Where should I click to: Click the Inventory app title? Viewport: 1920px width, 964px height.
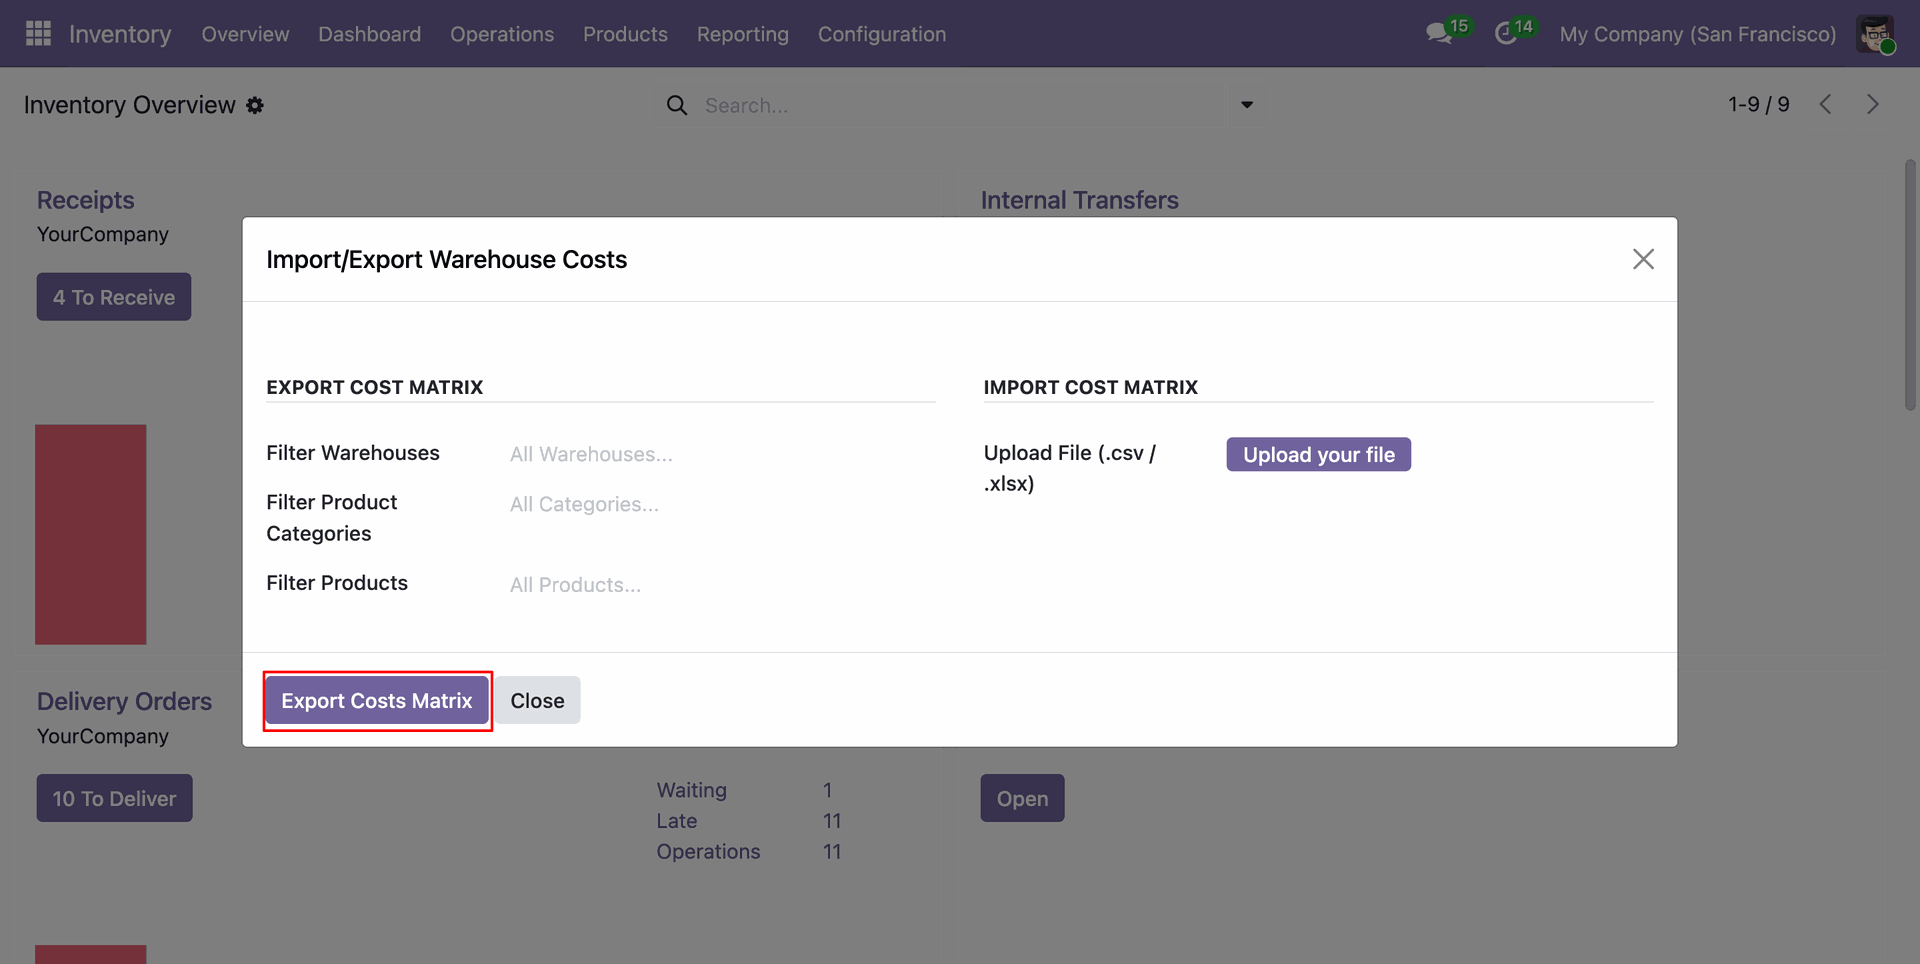tap(120, 34)
